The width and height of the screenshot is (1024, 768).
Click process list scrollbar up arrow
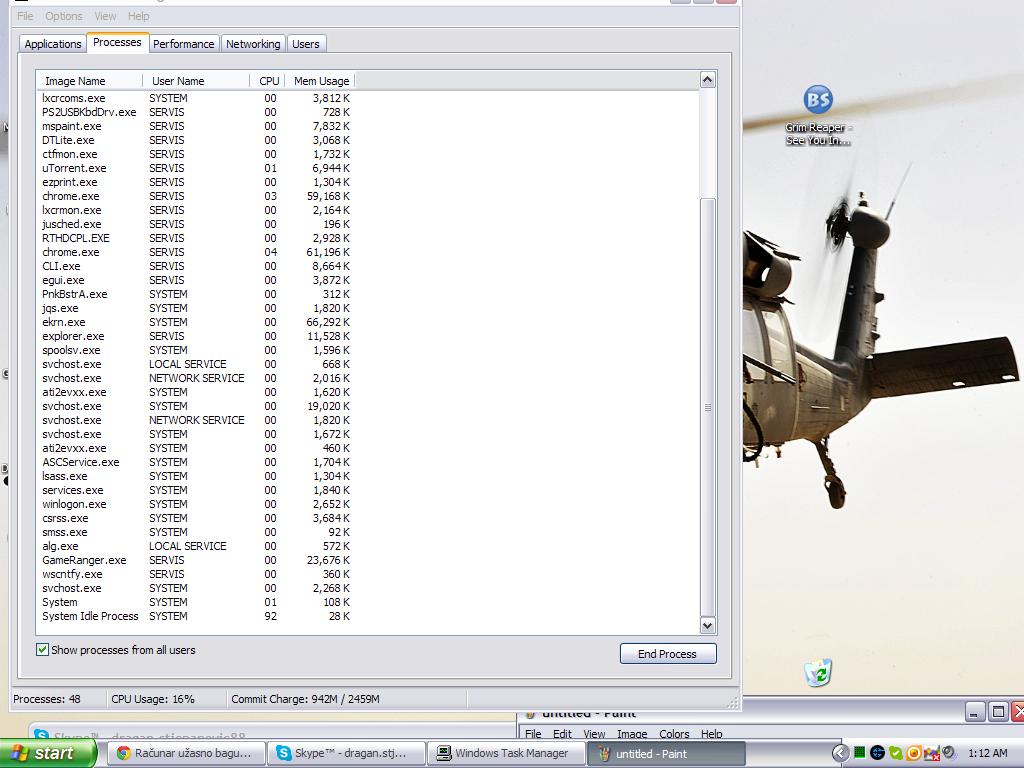(x=707, y=80)
